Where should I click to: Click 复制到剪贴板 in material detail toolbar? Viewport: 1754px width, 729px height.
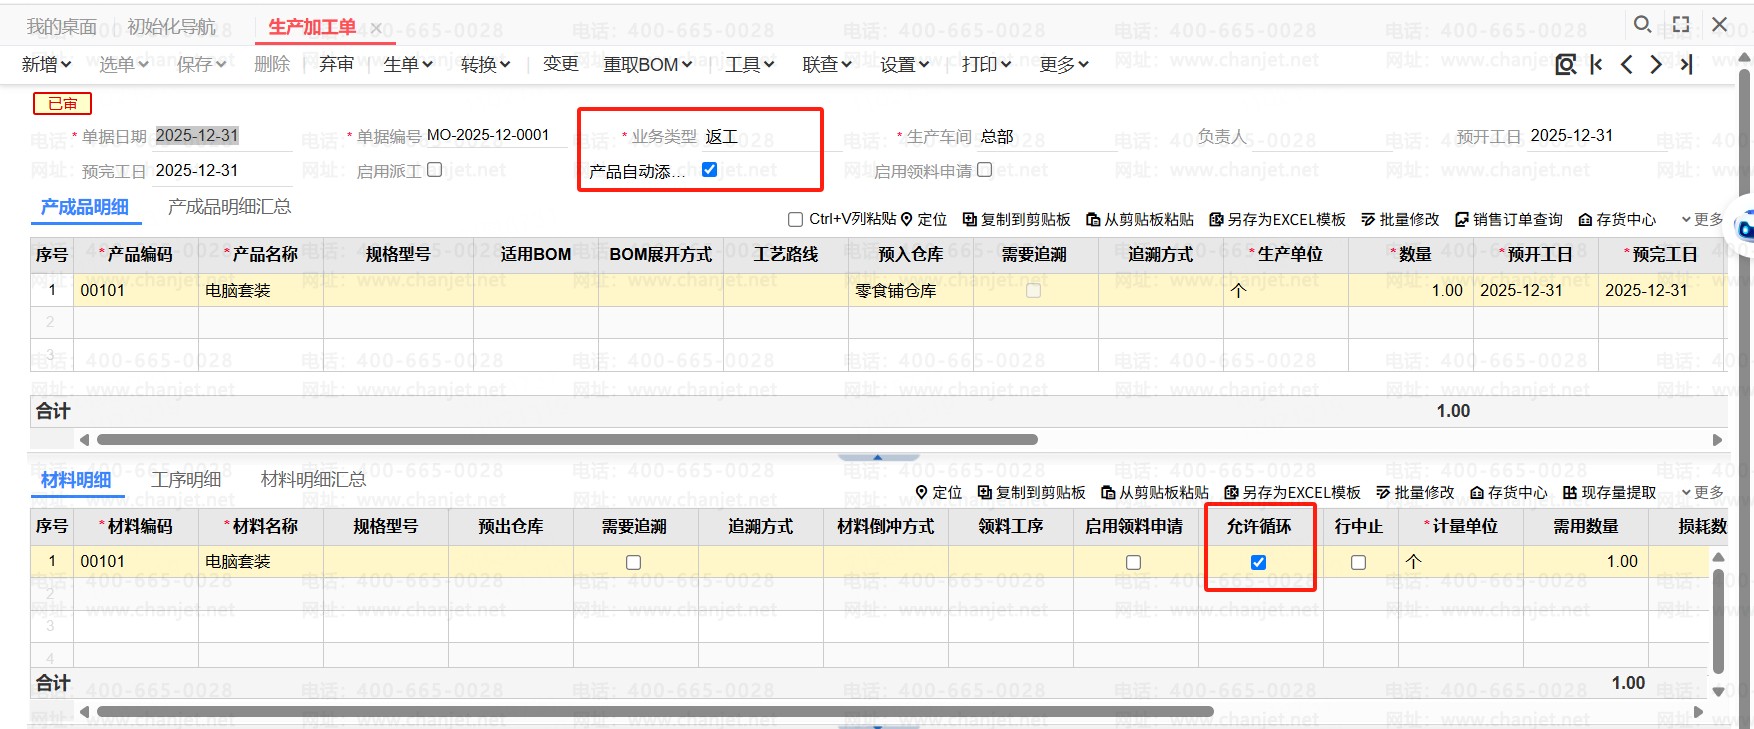point(1031,492)
